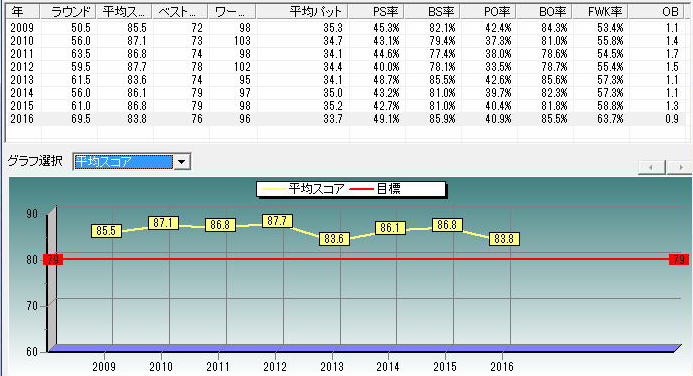This screenshot has height=376, width=693.
Task: Open the グラフ選択 dropdown arrow
Action: [181, 162]
